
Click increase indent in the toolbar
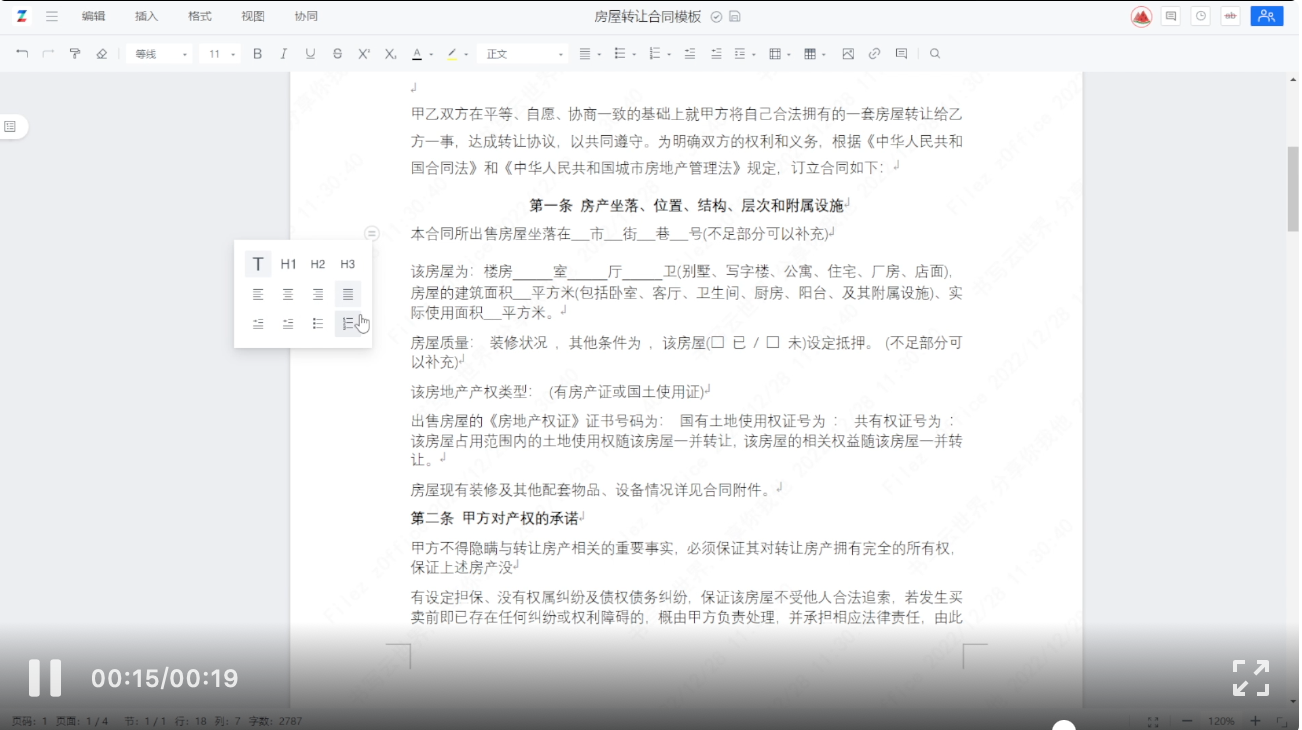[716, 54]
